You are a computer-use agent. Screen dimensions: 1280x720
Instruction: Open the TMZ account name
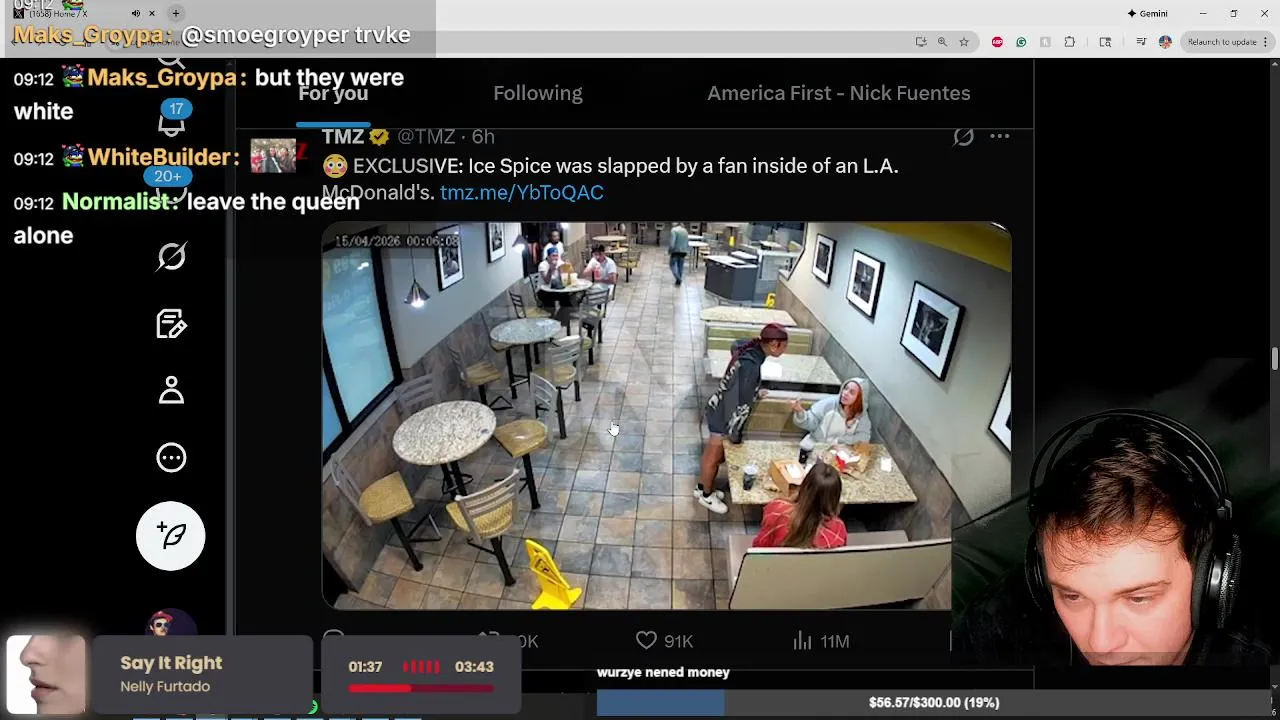(x=343, y=137)
